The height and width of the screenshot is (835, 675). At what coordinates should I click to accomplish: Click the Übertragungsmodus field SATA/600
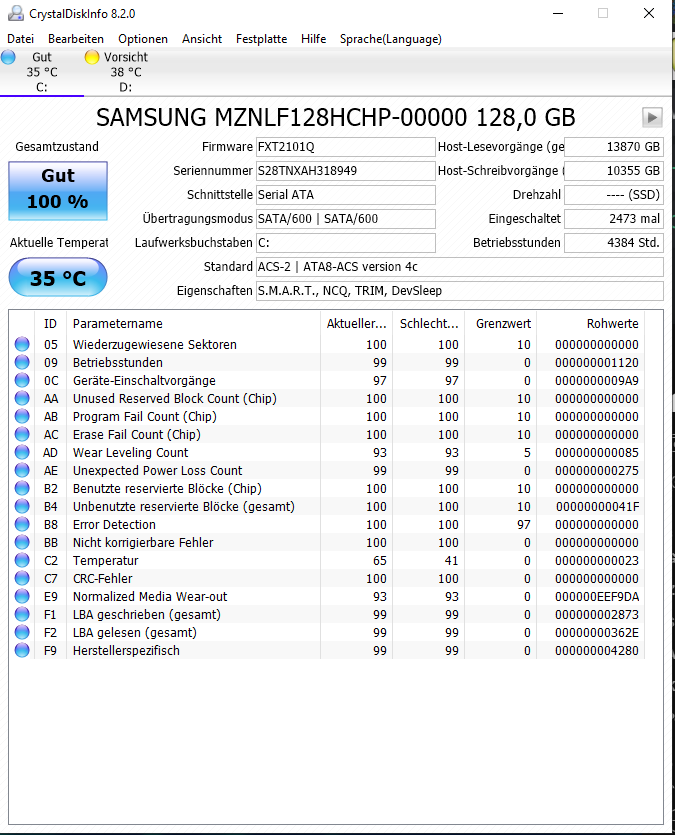click(345, 219)
